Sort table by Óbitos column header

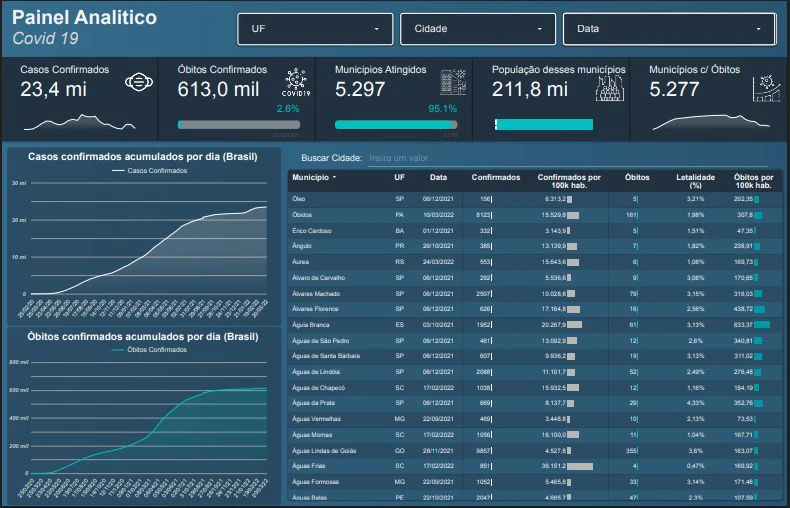pyautogui.click(x=637, y=177)
